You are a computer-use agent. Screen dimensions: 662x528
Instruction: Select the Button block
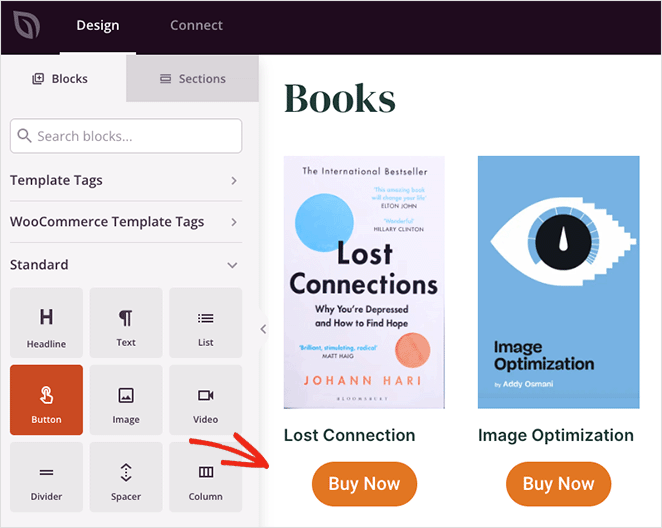(46, 400)
